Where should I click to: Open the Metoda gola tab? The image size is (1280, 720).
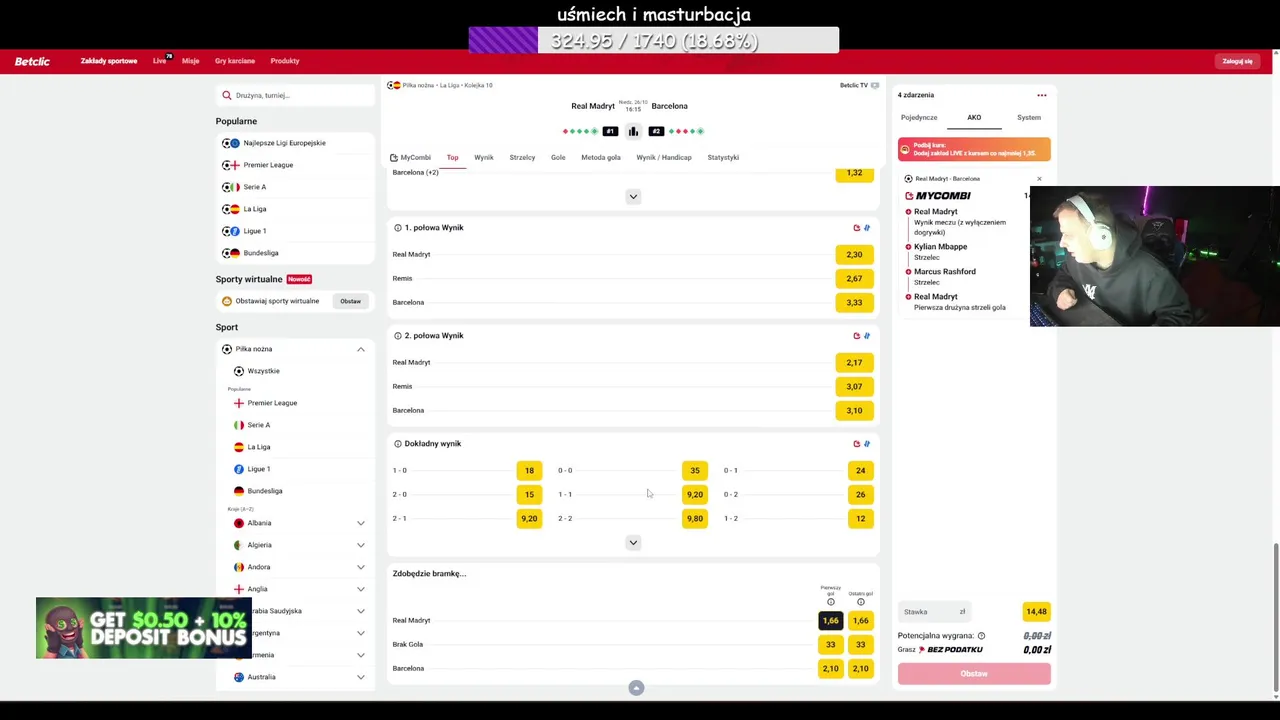pos(601,157)
